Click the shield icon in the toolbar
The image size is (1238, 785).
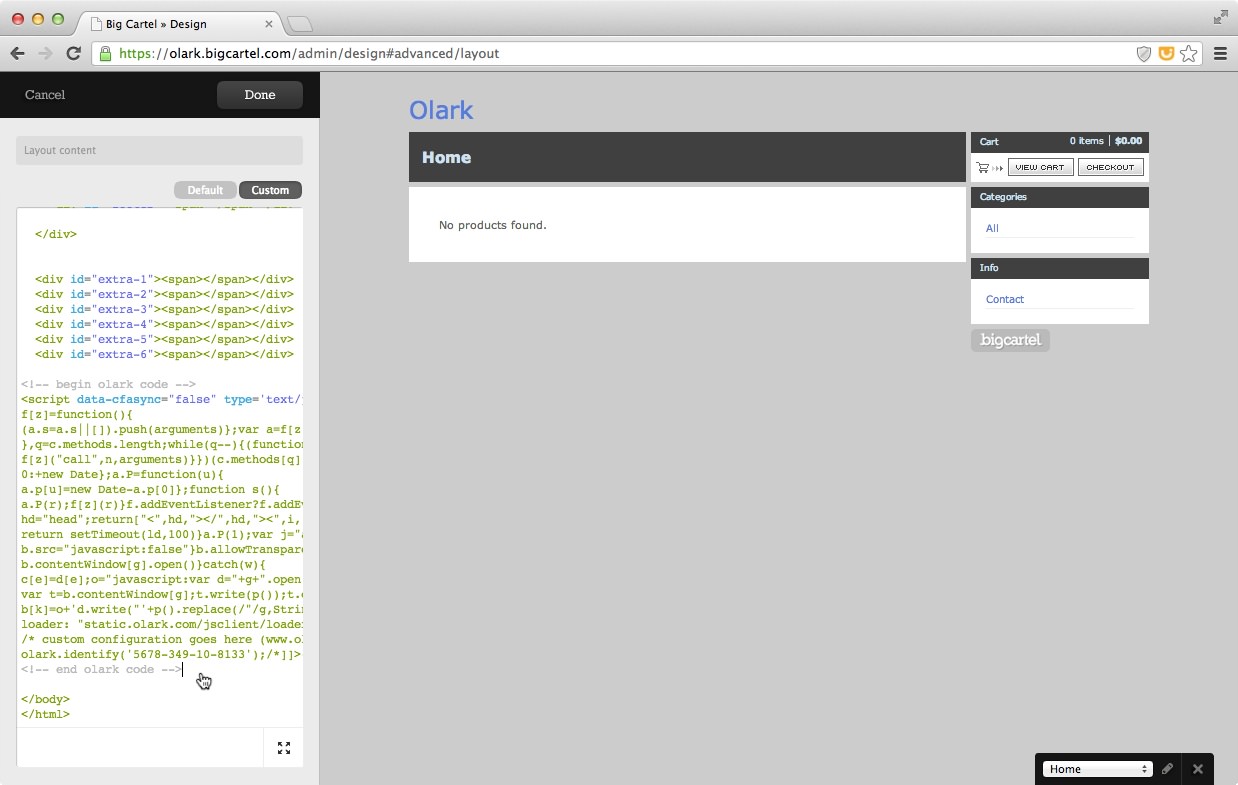pyautogui.click(x=1143, y=53)
